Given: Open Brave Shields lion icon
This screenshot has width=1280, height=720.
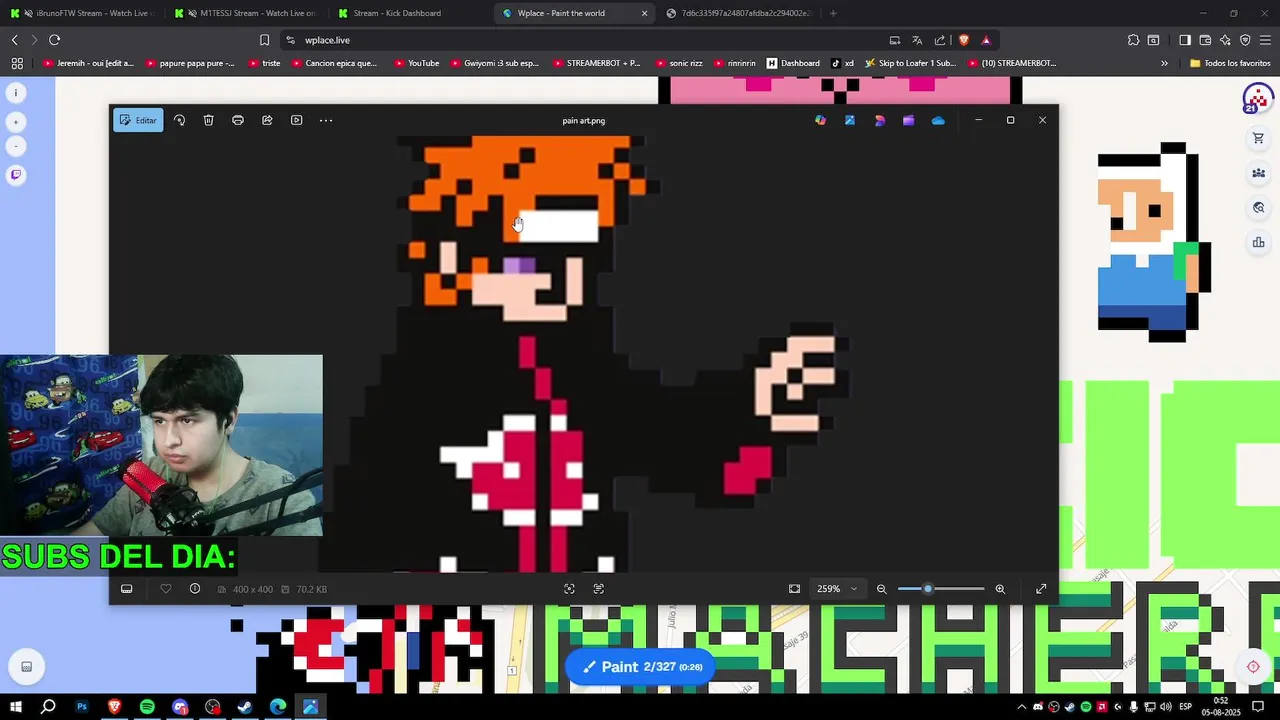Looking at the screenshot, I should pyautogui.click(x=964, y=40).
